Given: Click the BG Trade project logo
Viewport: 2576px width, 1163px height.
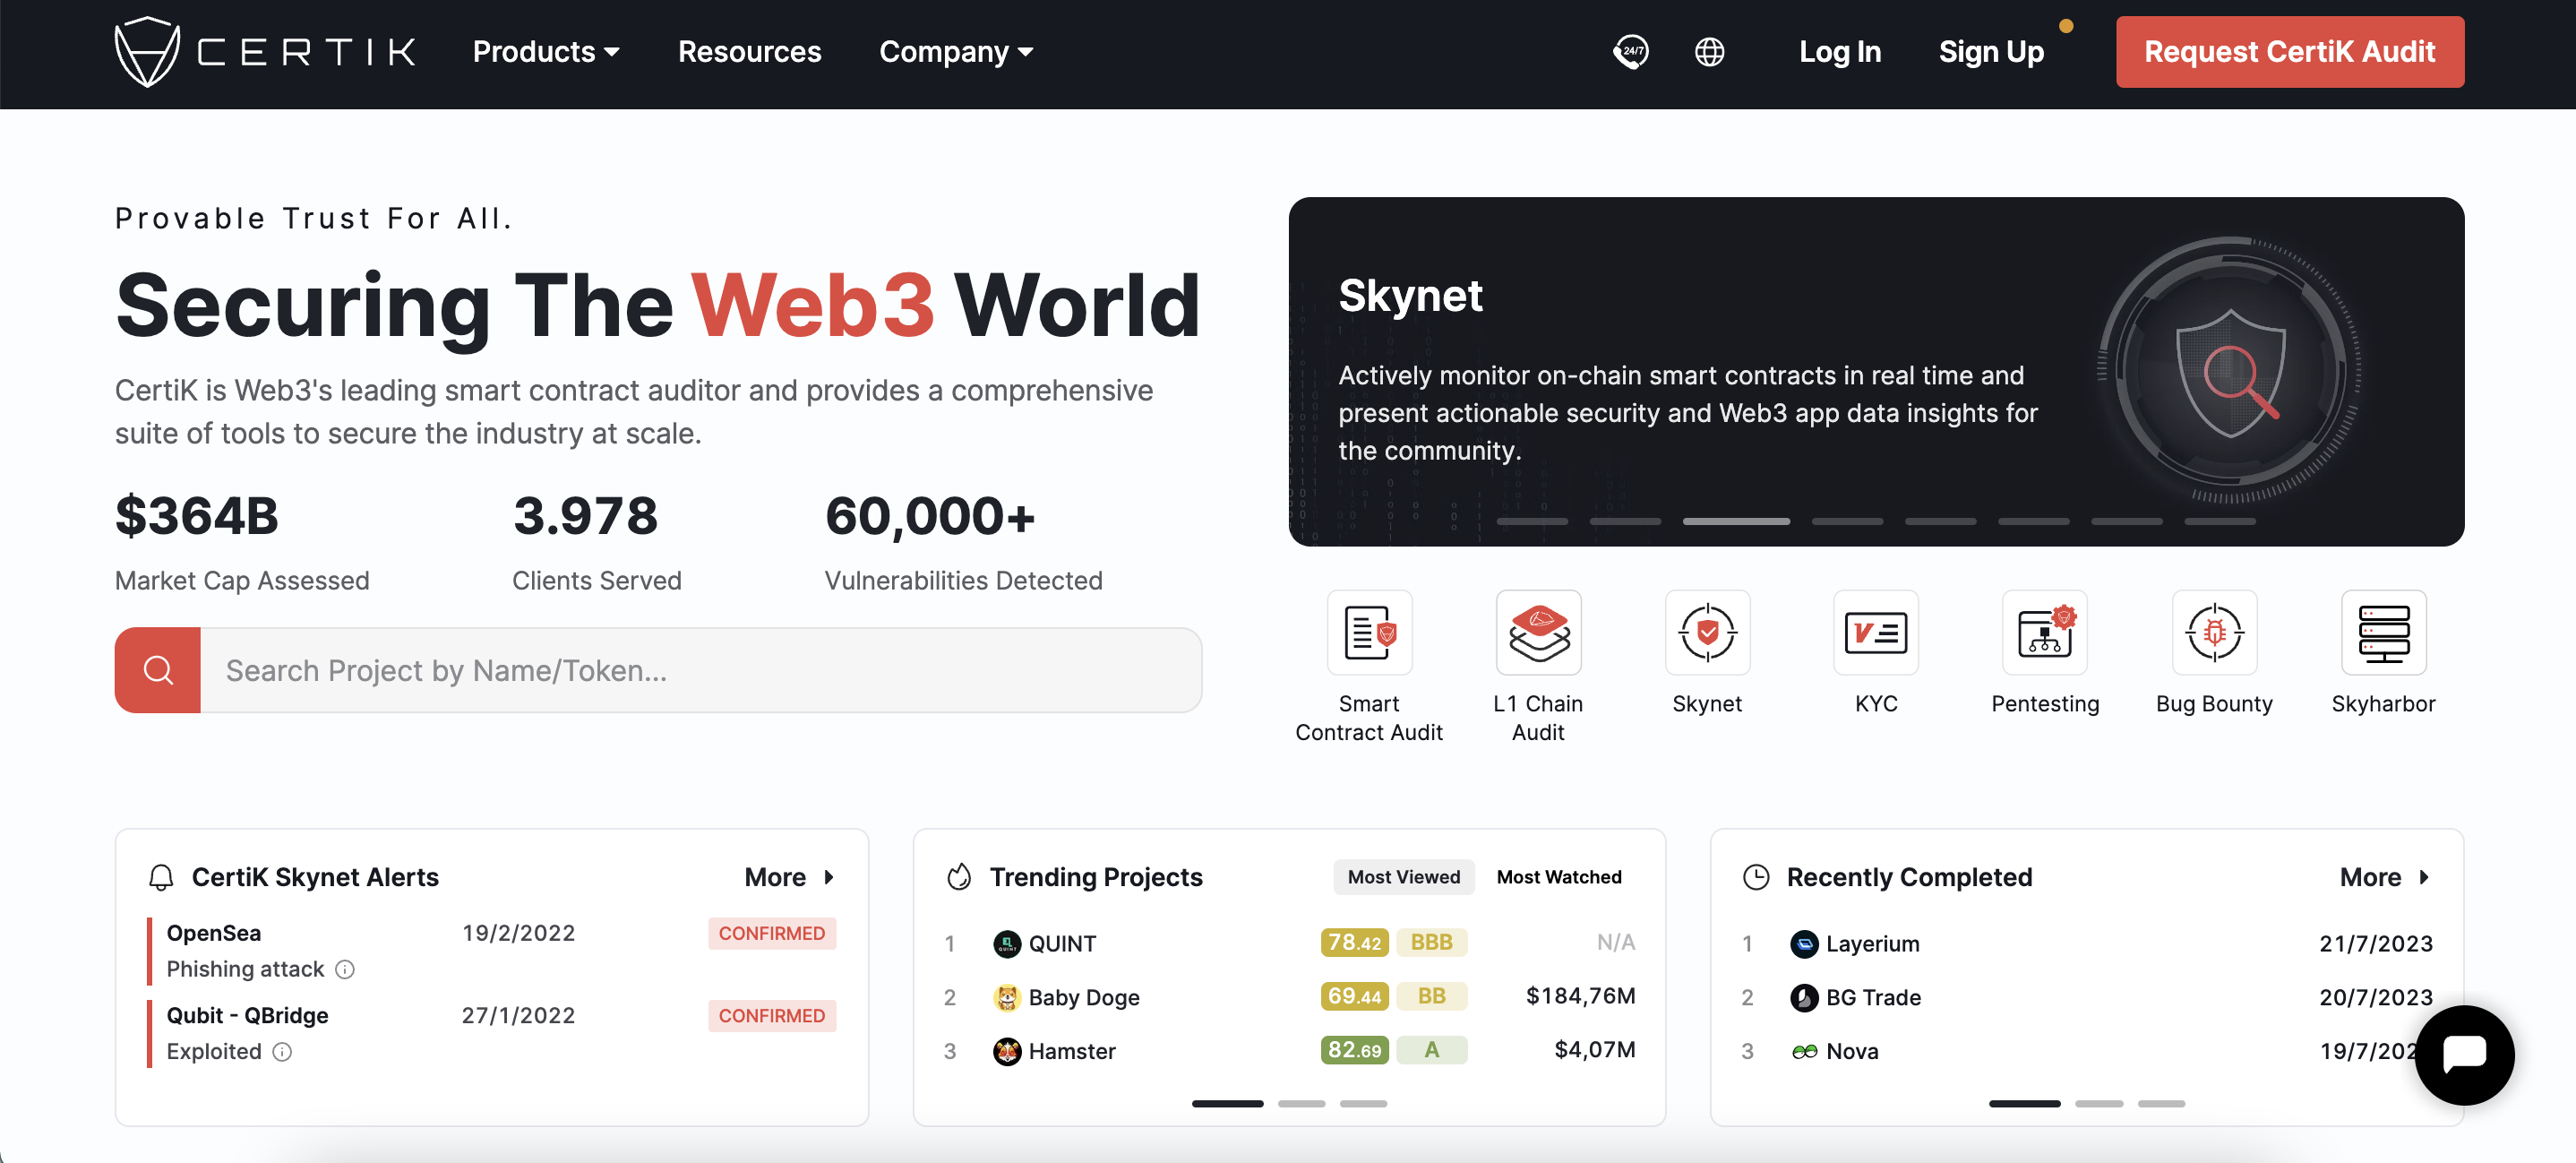Looking at the screenshot, I should [1804, 998].
